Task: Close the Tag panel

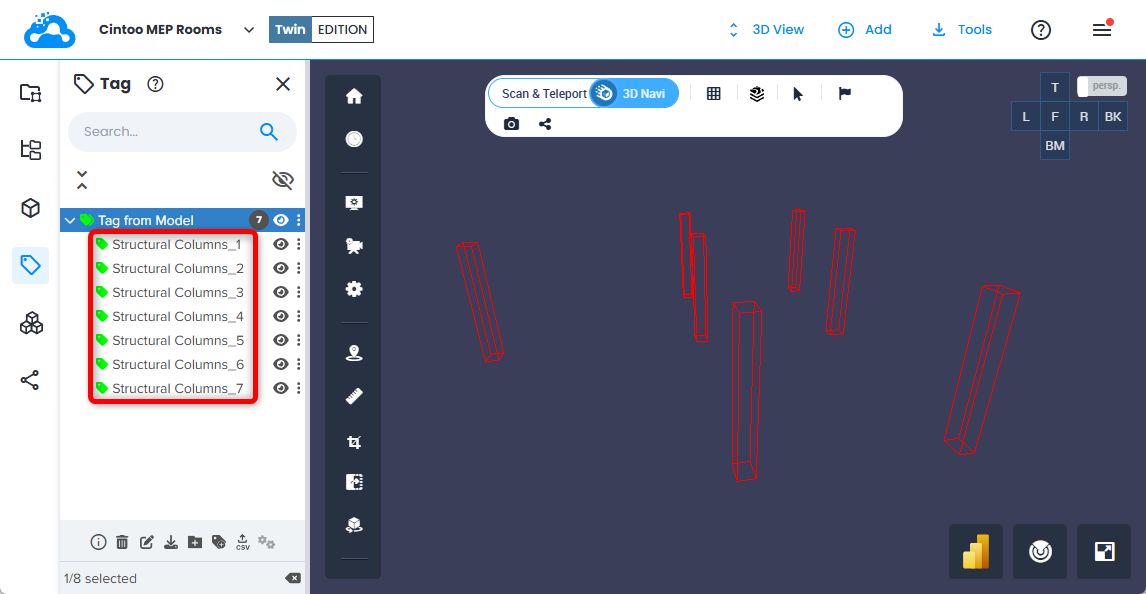Action: point(283,84)
